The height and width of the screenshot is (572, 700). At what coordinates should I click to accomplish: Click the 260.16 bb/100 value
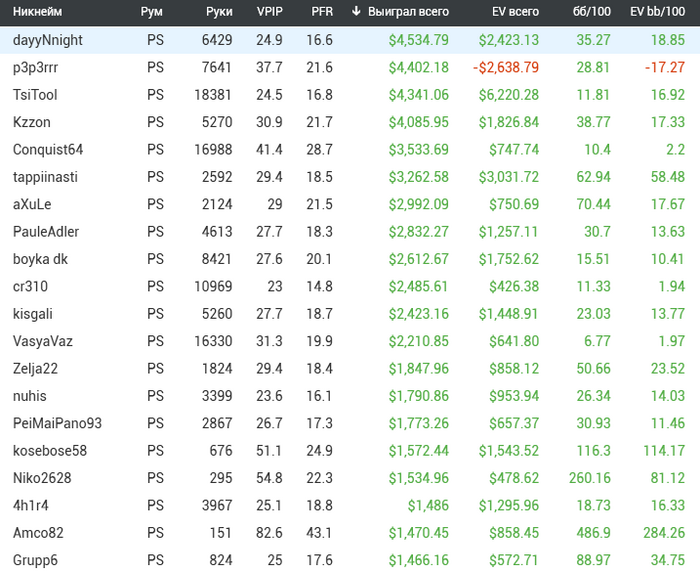pos(590,478)
